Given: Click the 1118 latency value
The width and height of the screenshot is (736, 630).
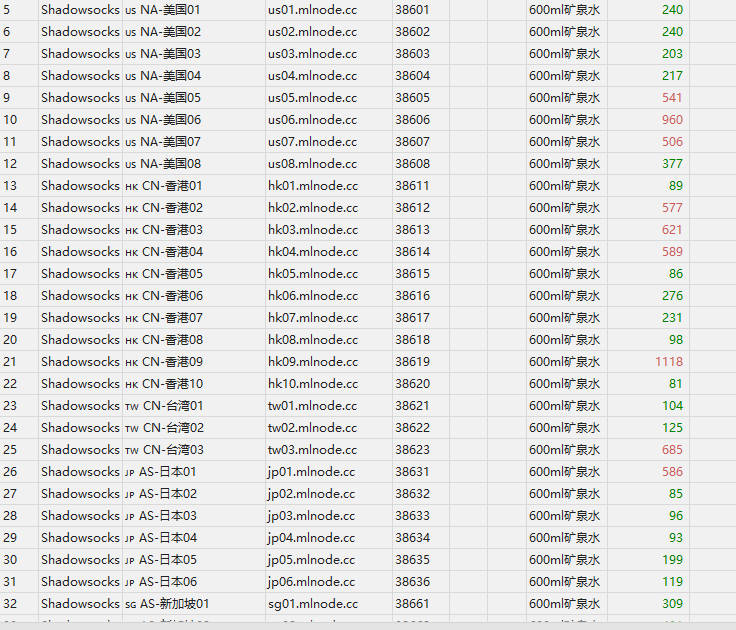Looking at the screenshot, I should pos(669,361).
